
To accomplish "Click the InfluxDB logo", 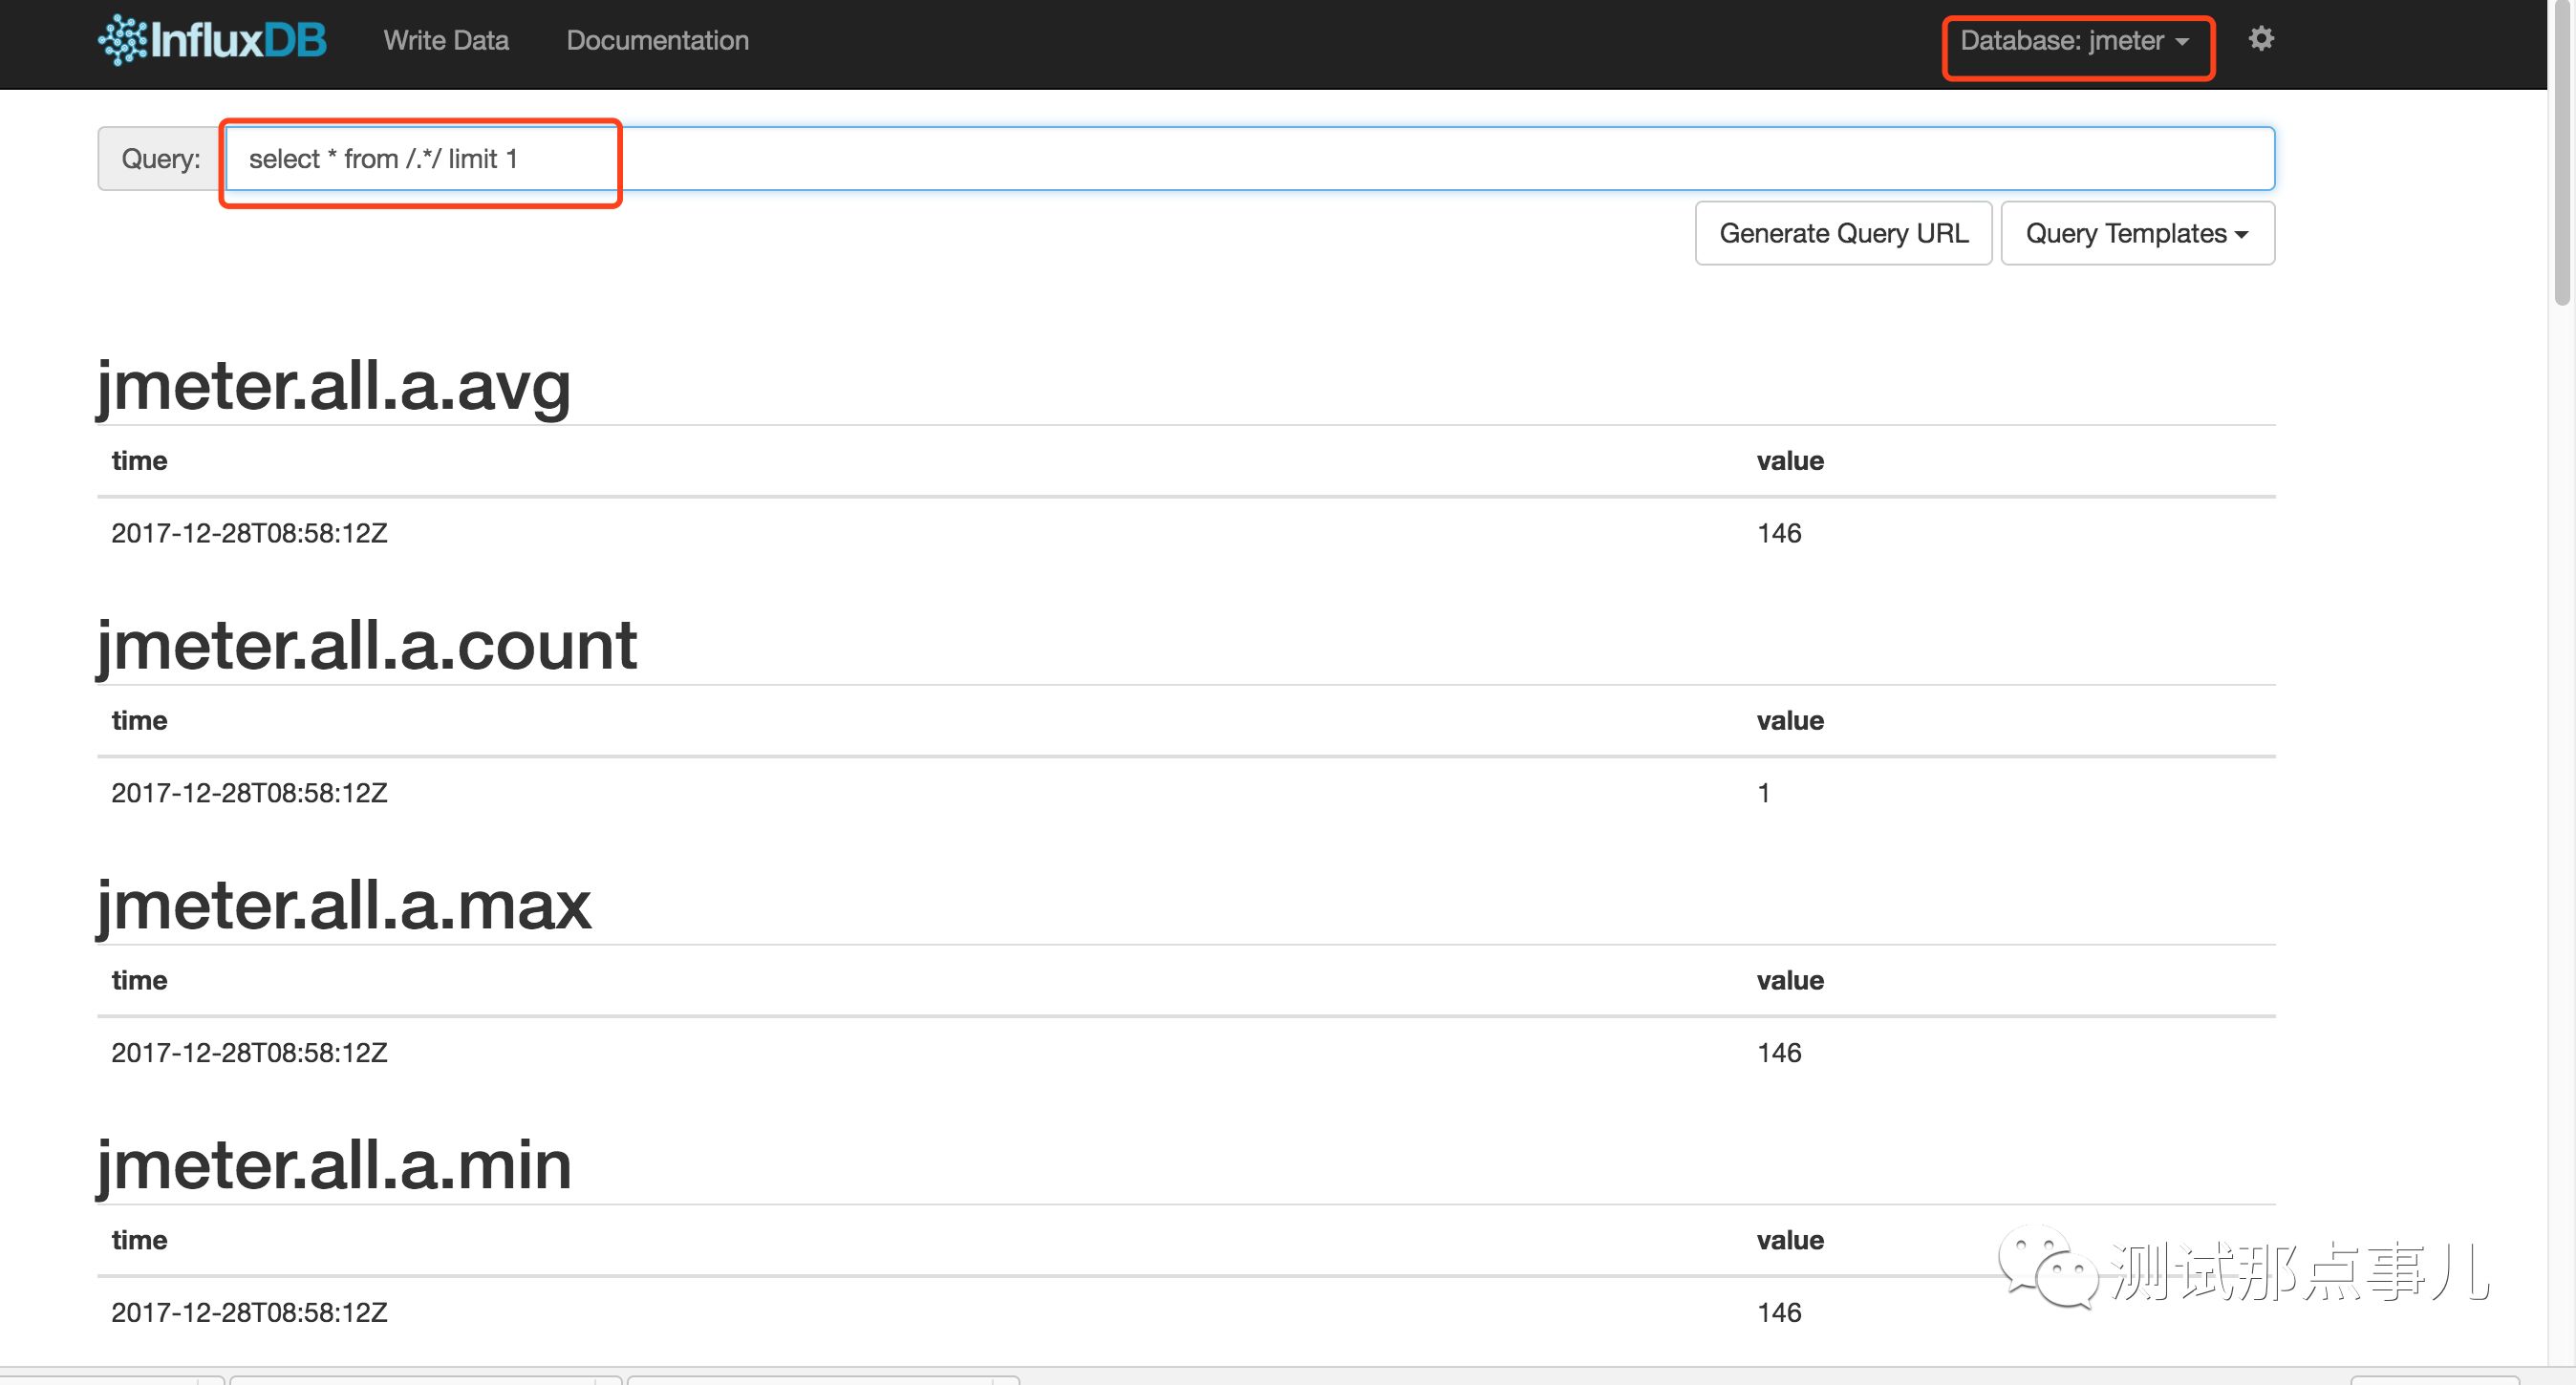I will tap(212, 40).
